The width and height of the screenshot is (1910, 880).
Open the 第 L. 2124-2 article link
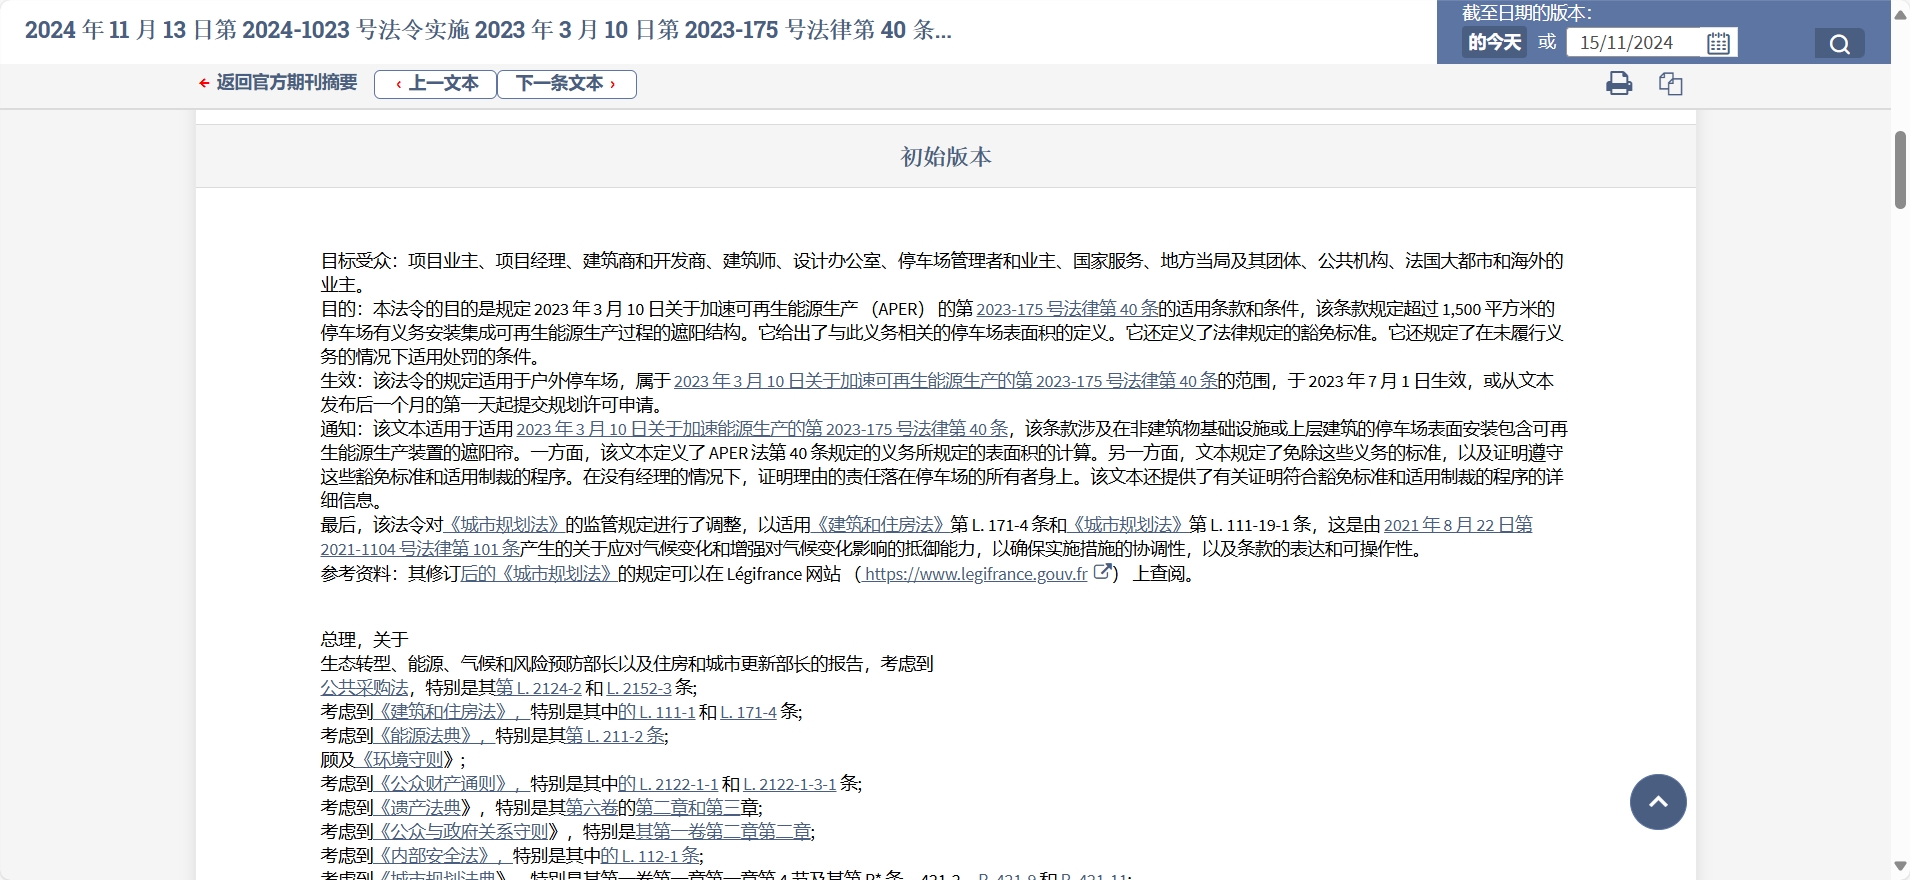[x=538, y=688]
